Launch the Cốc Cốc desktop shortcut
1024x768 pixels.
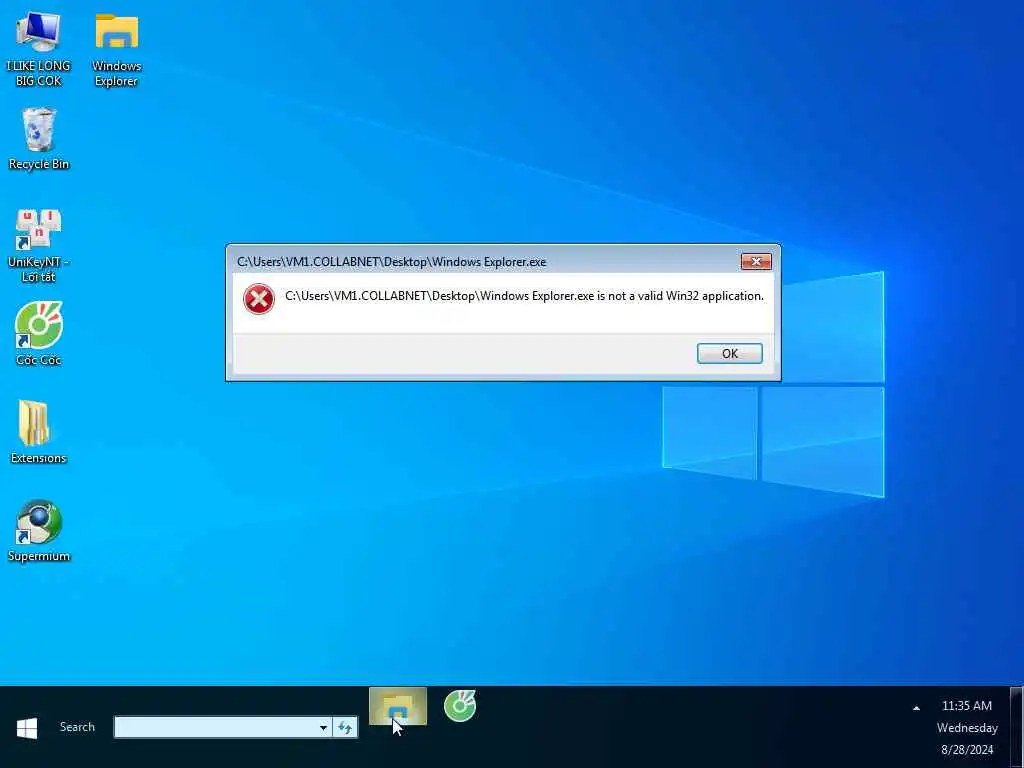[x=39, y=333]
